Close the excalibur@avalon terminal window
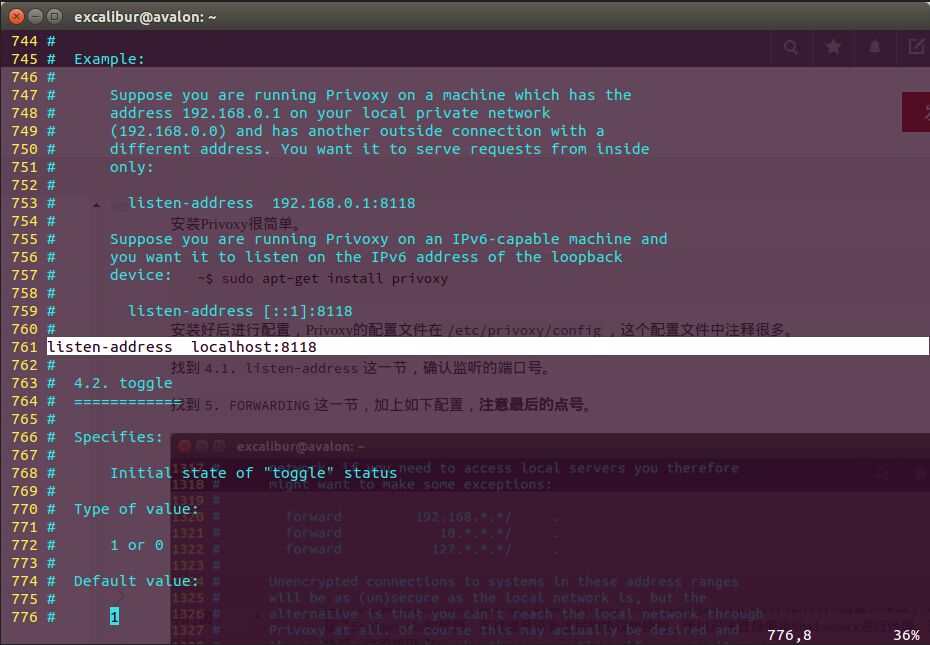 point(15,16)
